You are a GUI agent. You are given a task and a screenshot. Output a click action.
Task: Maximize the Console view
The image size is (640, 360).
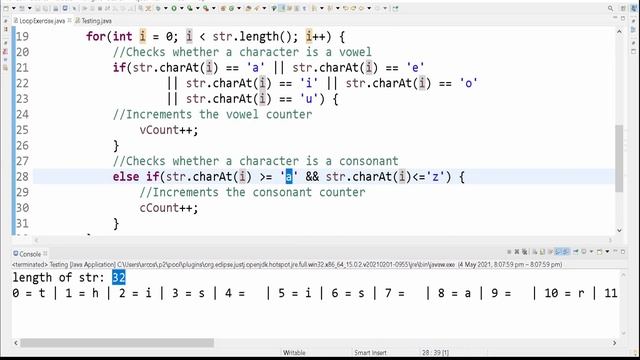623,252
